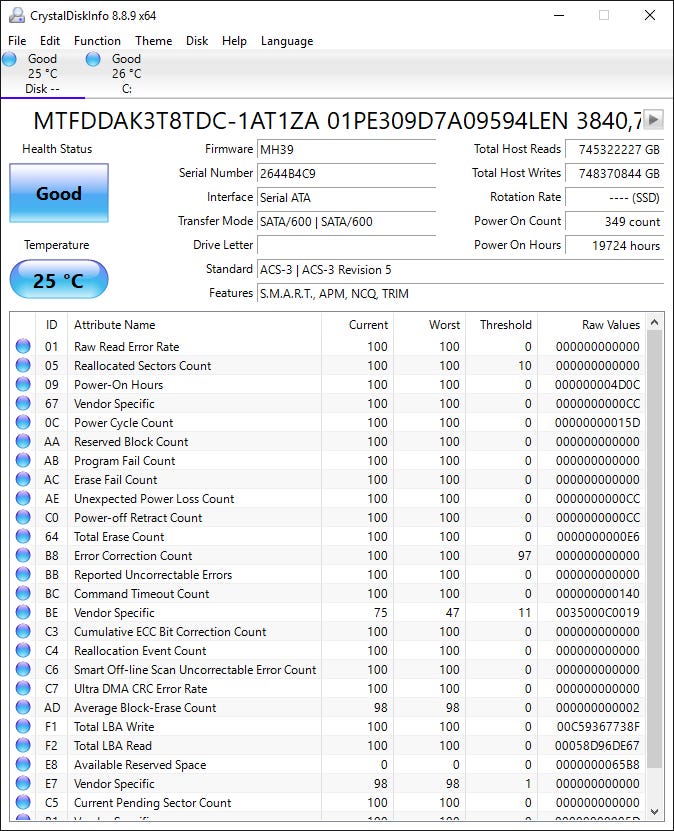Viewport: 674px width, 831px height.
Task: Click status orb for Command Timeout Count
Action: 23,594
